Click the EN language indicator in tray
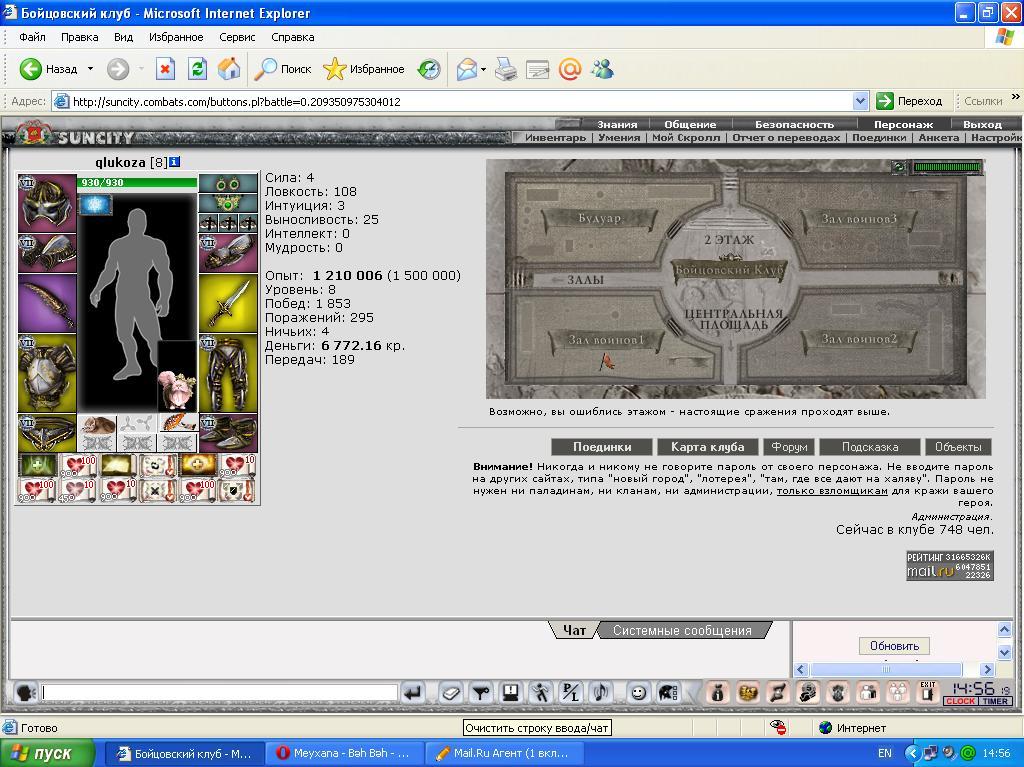The image size is (1024, 767). point(884,753)
